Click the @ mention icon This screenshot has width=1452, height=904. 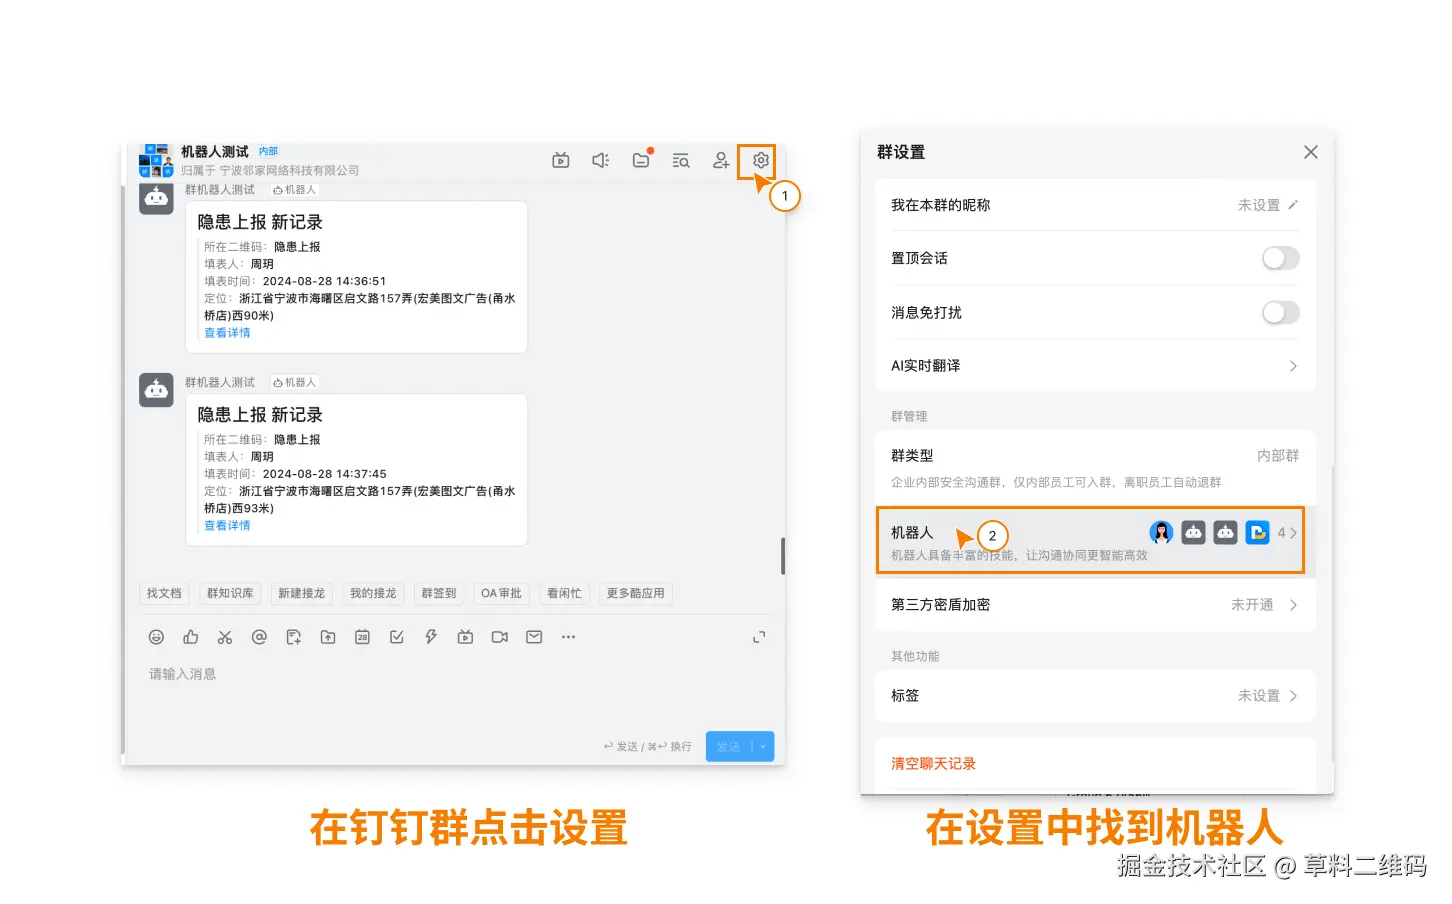tap(259, 637)
